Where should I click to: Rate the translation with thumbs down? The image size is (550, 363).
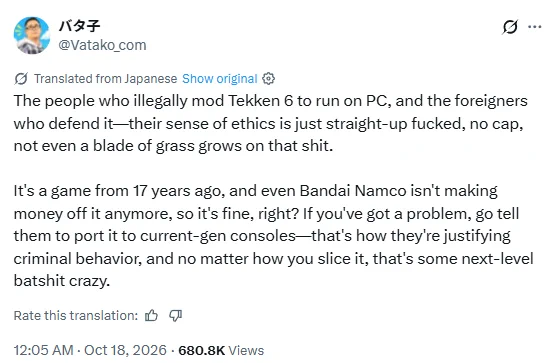point(175,316)
